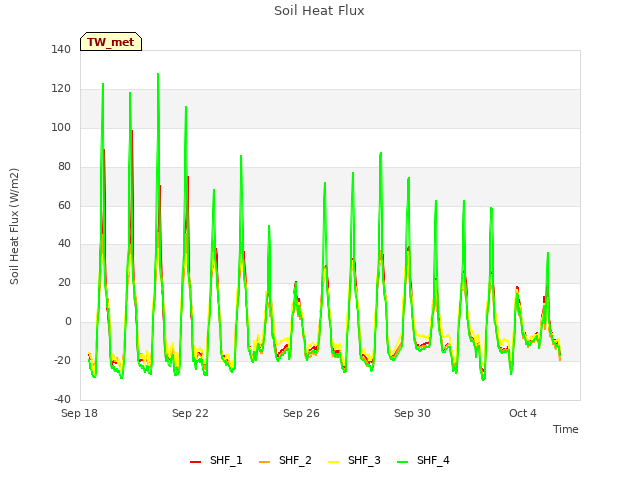
Task: Click the Sep 22 x-axis label
Action: [190, 413]
